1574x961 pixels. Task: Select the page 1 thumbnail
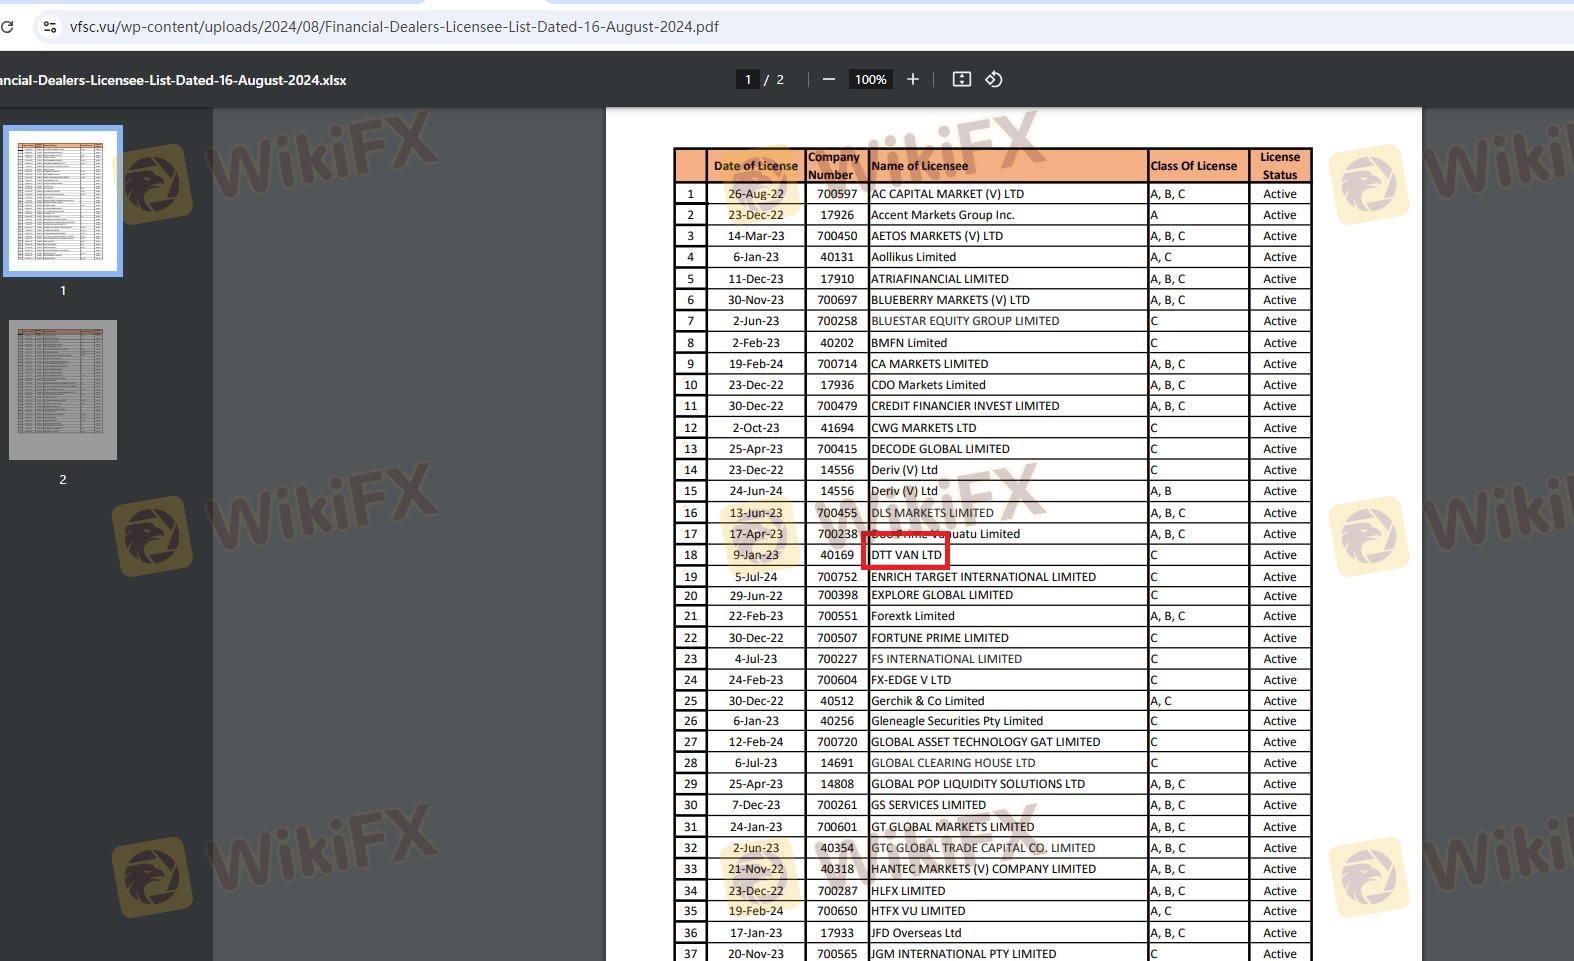63,201
